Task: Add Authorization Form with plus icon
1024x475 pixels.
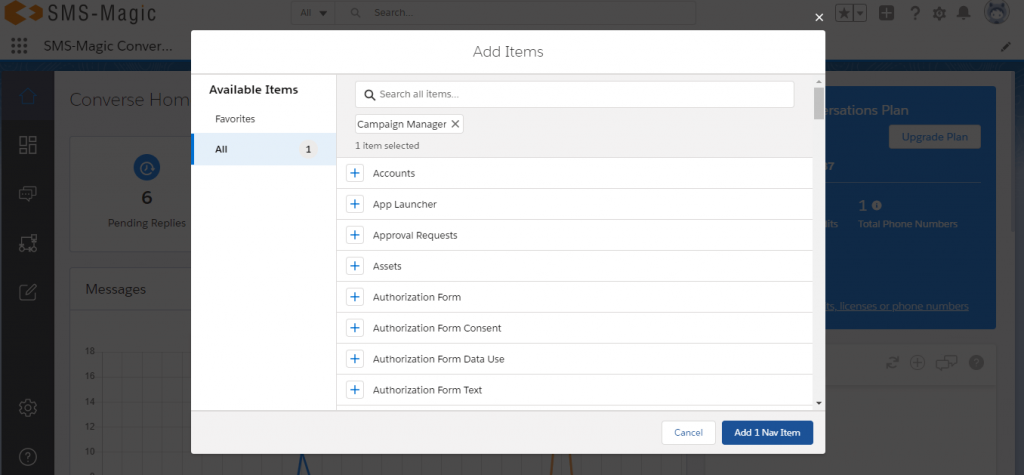Action: coord(355,297)
